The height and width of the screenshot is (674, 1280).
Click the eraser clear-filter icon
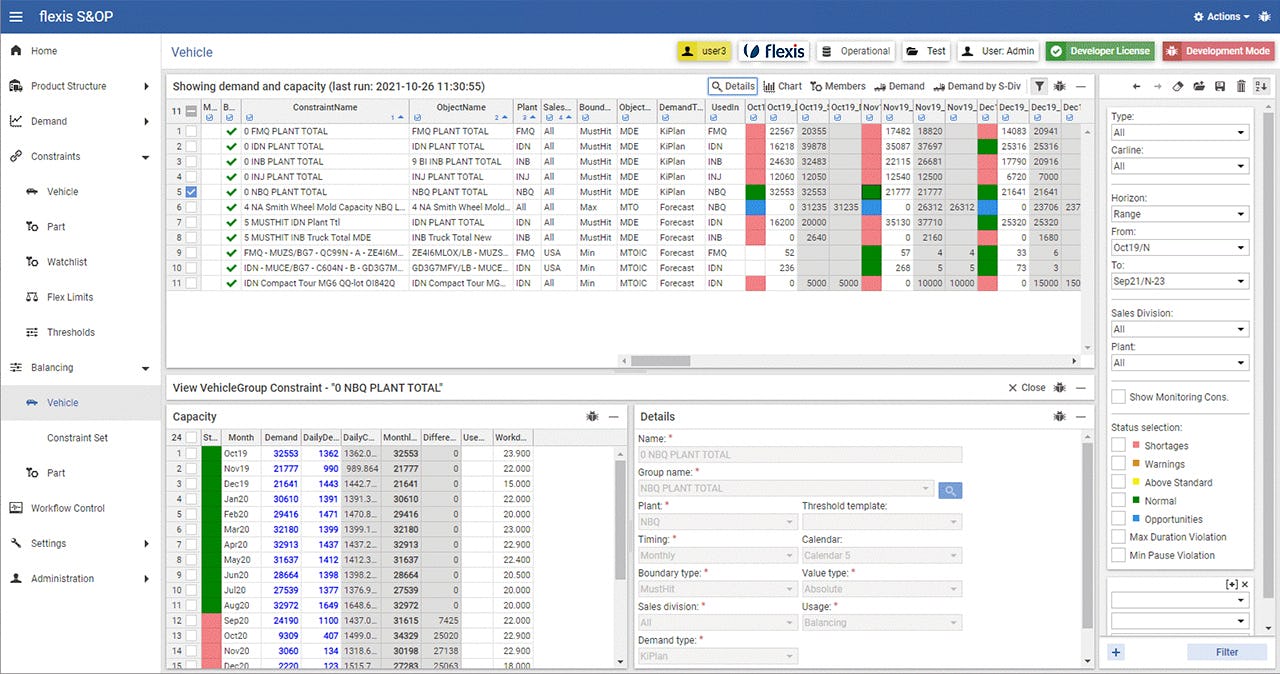click(x=1179, y=87)
